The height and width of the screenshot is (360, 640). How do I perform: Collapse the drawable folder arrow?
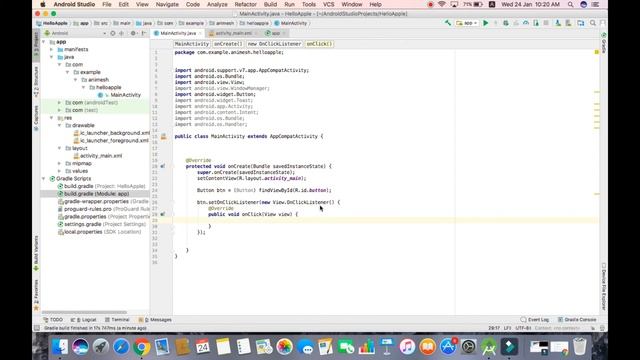coord(60,125)
